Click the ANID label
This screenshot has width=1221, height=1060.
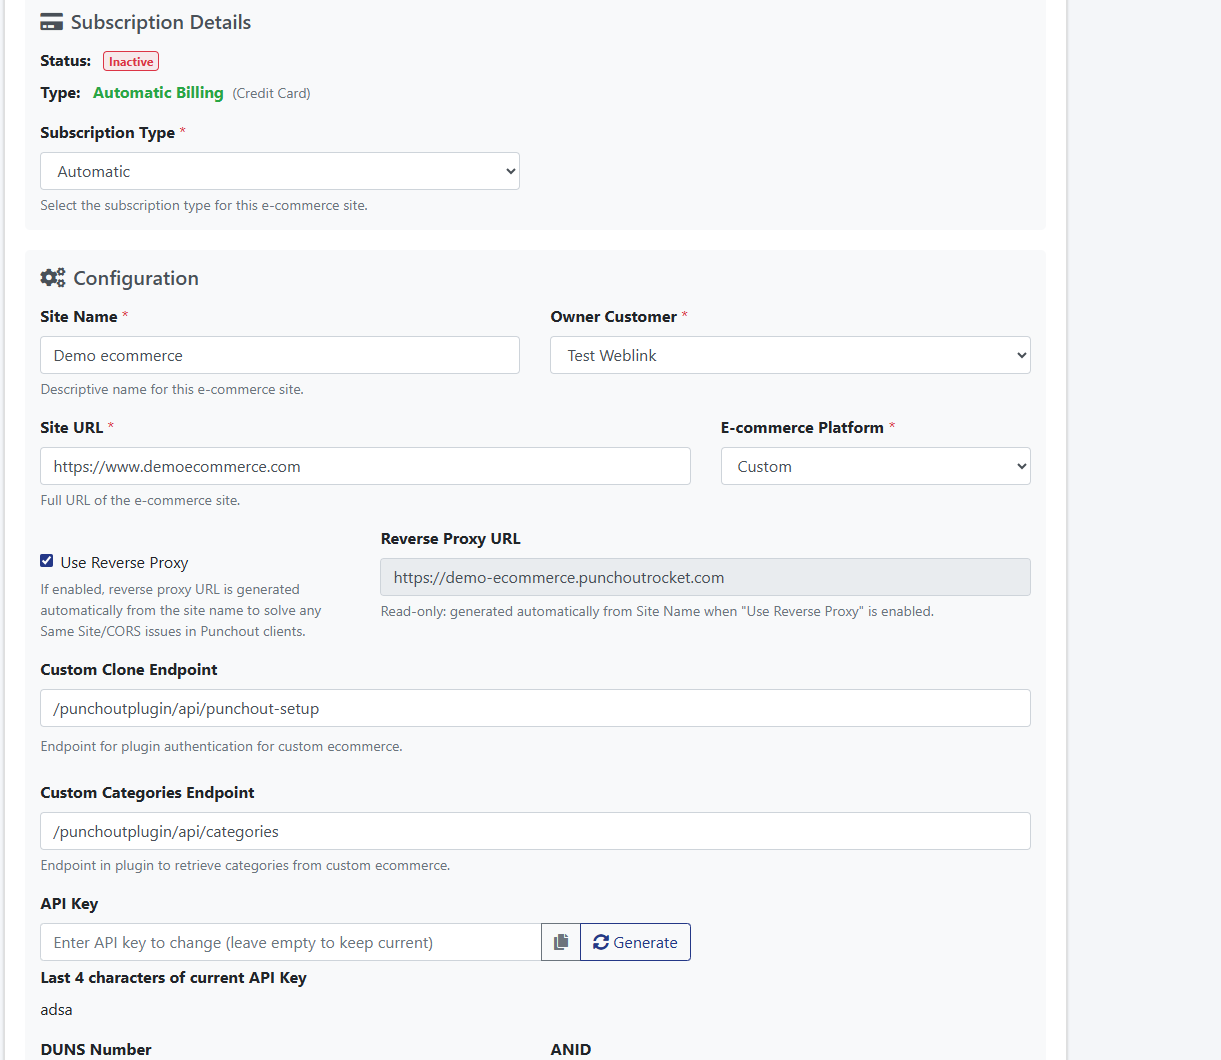(x=571, y=1049)
